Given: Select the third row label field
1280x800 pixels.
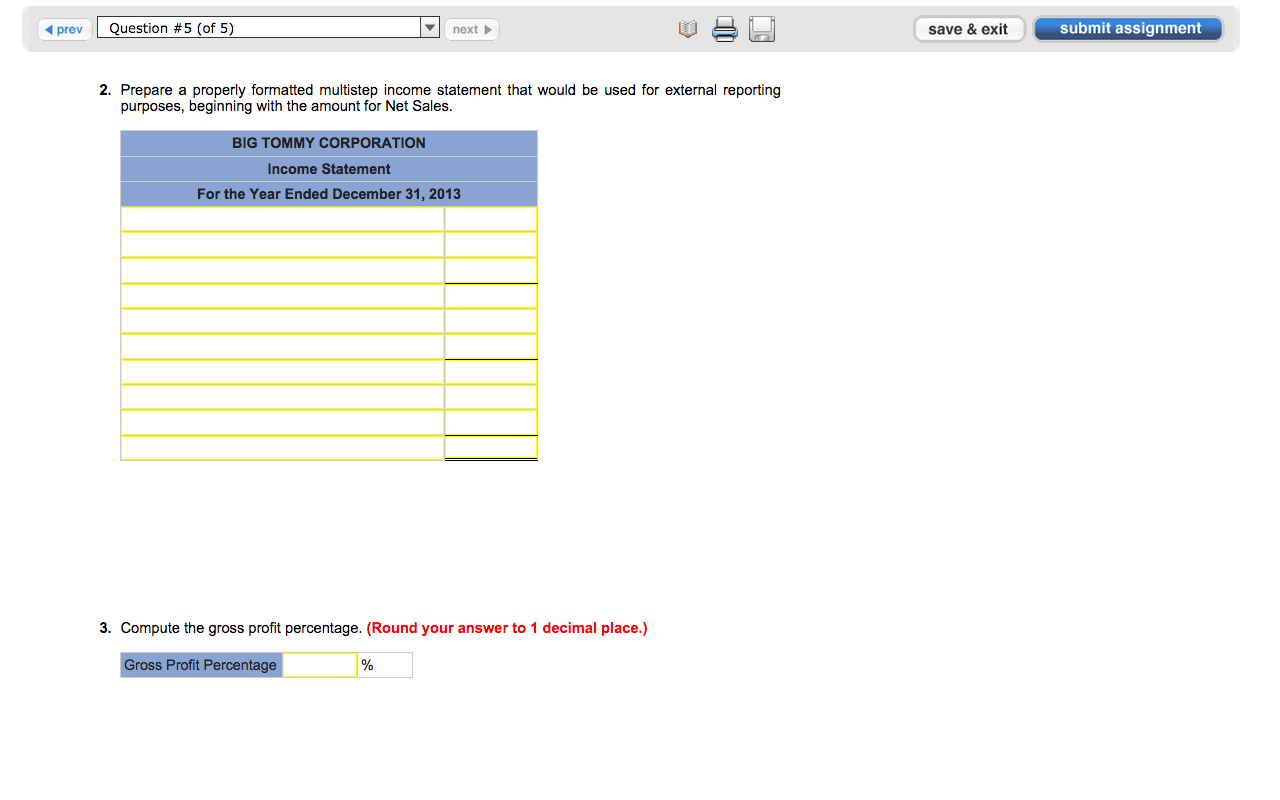Looking at the screenshot, I should pyautogui.click(x=282, y=270).
